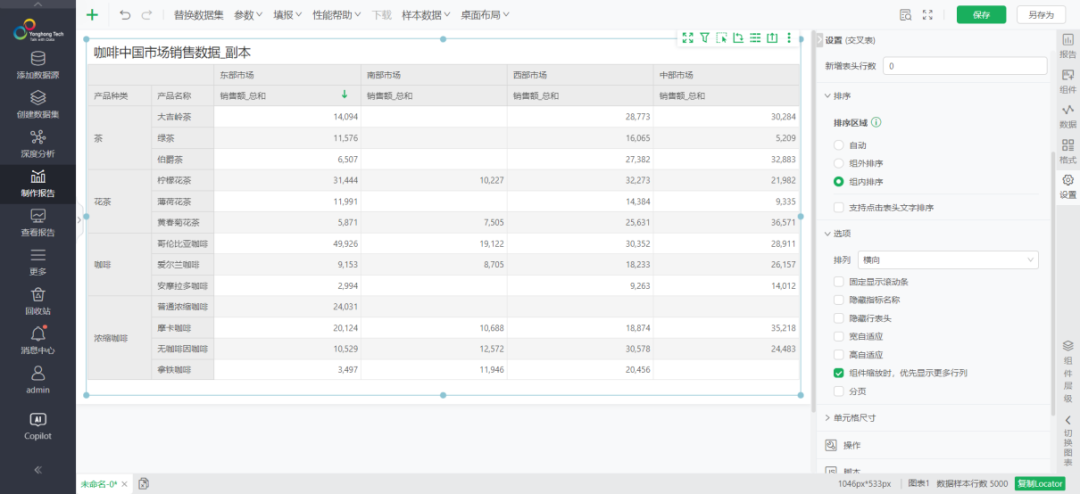1080x494 pixels.
Task: Uncheck 组件缩放时，优先显示更多行列
Action: click(838, 373)
